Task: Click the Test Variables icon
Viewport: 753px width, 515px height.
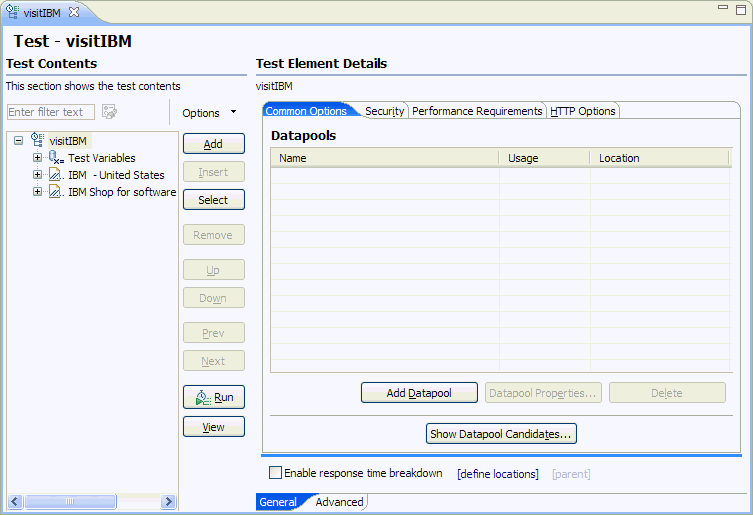Action: pyautogui.click(x=56, y=158)
